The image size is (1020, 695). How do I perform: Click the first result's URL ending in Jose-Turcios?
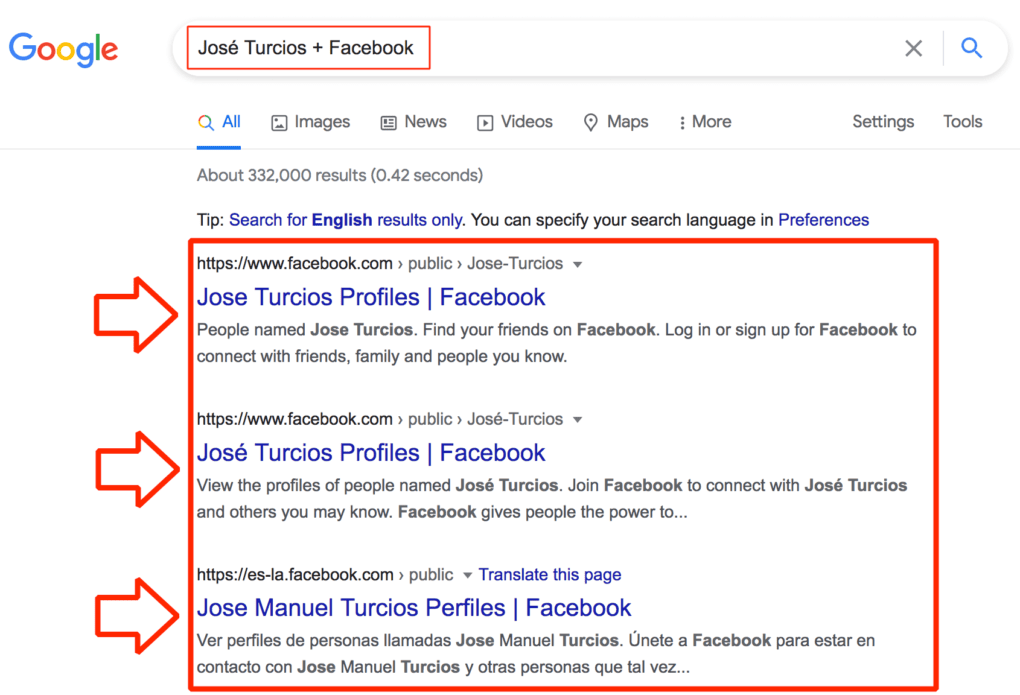tap(380, 264)
